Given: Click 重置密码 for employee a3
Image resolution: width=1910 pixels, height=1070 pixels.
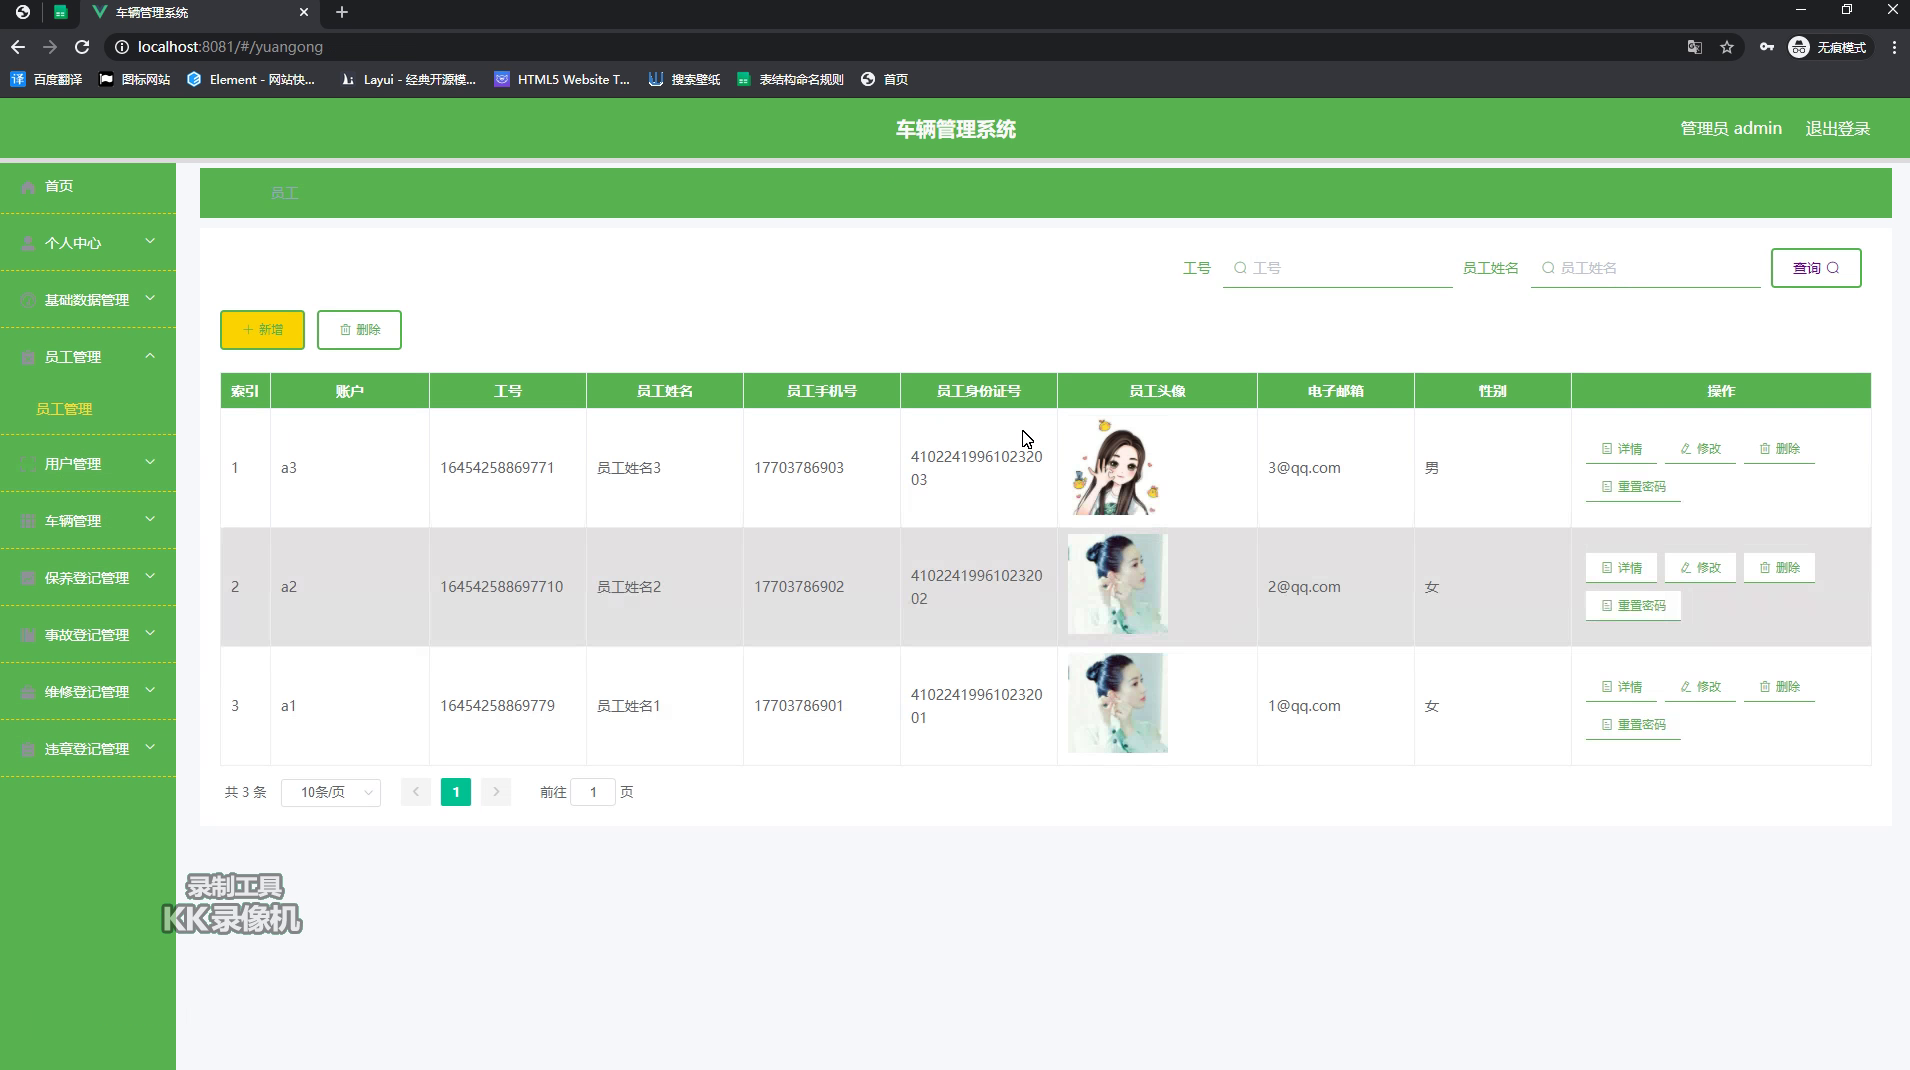Looking at the screenshot, I should 1633,487.
